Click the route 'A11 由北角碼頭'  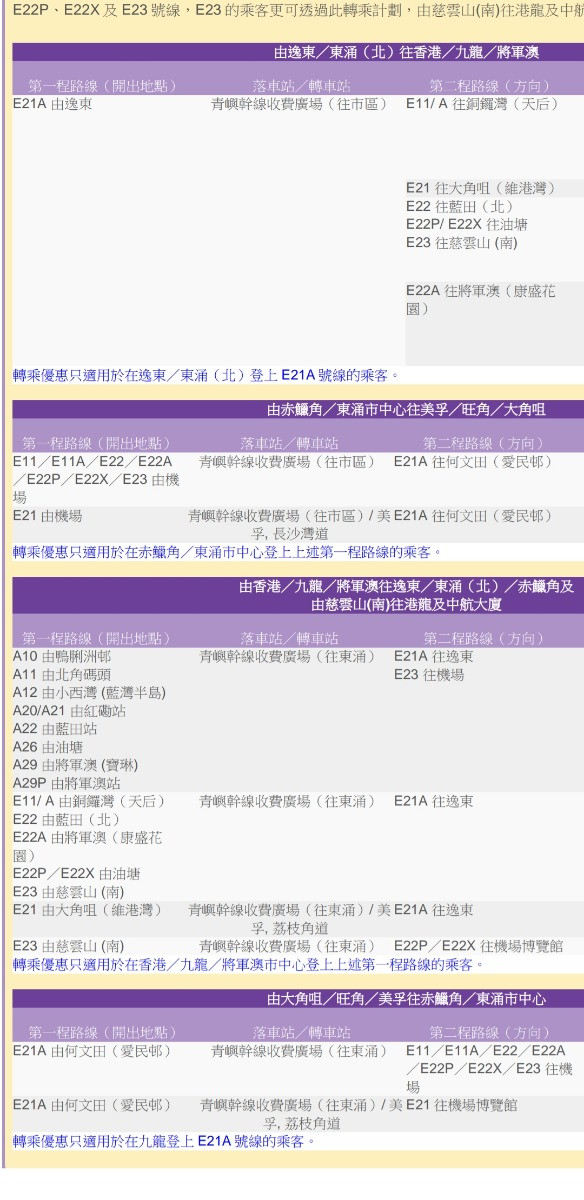click(61, 674)
